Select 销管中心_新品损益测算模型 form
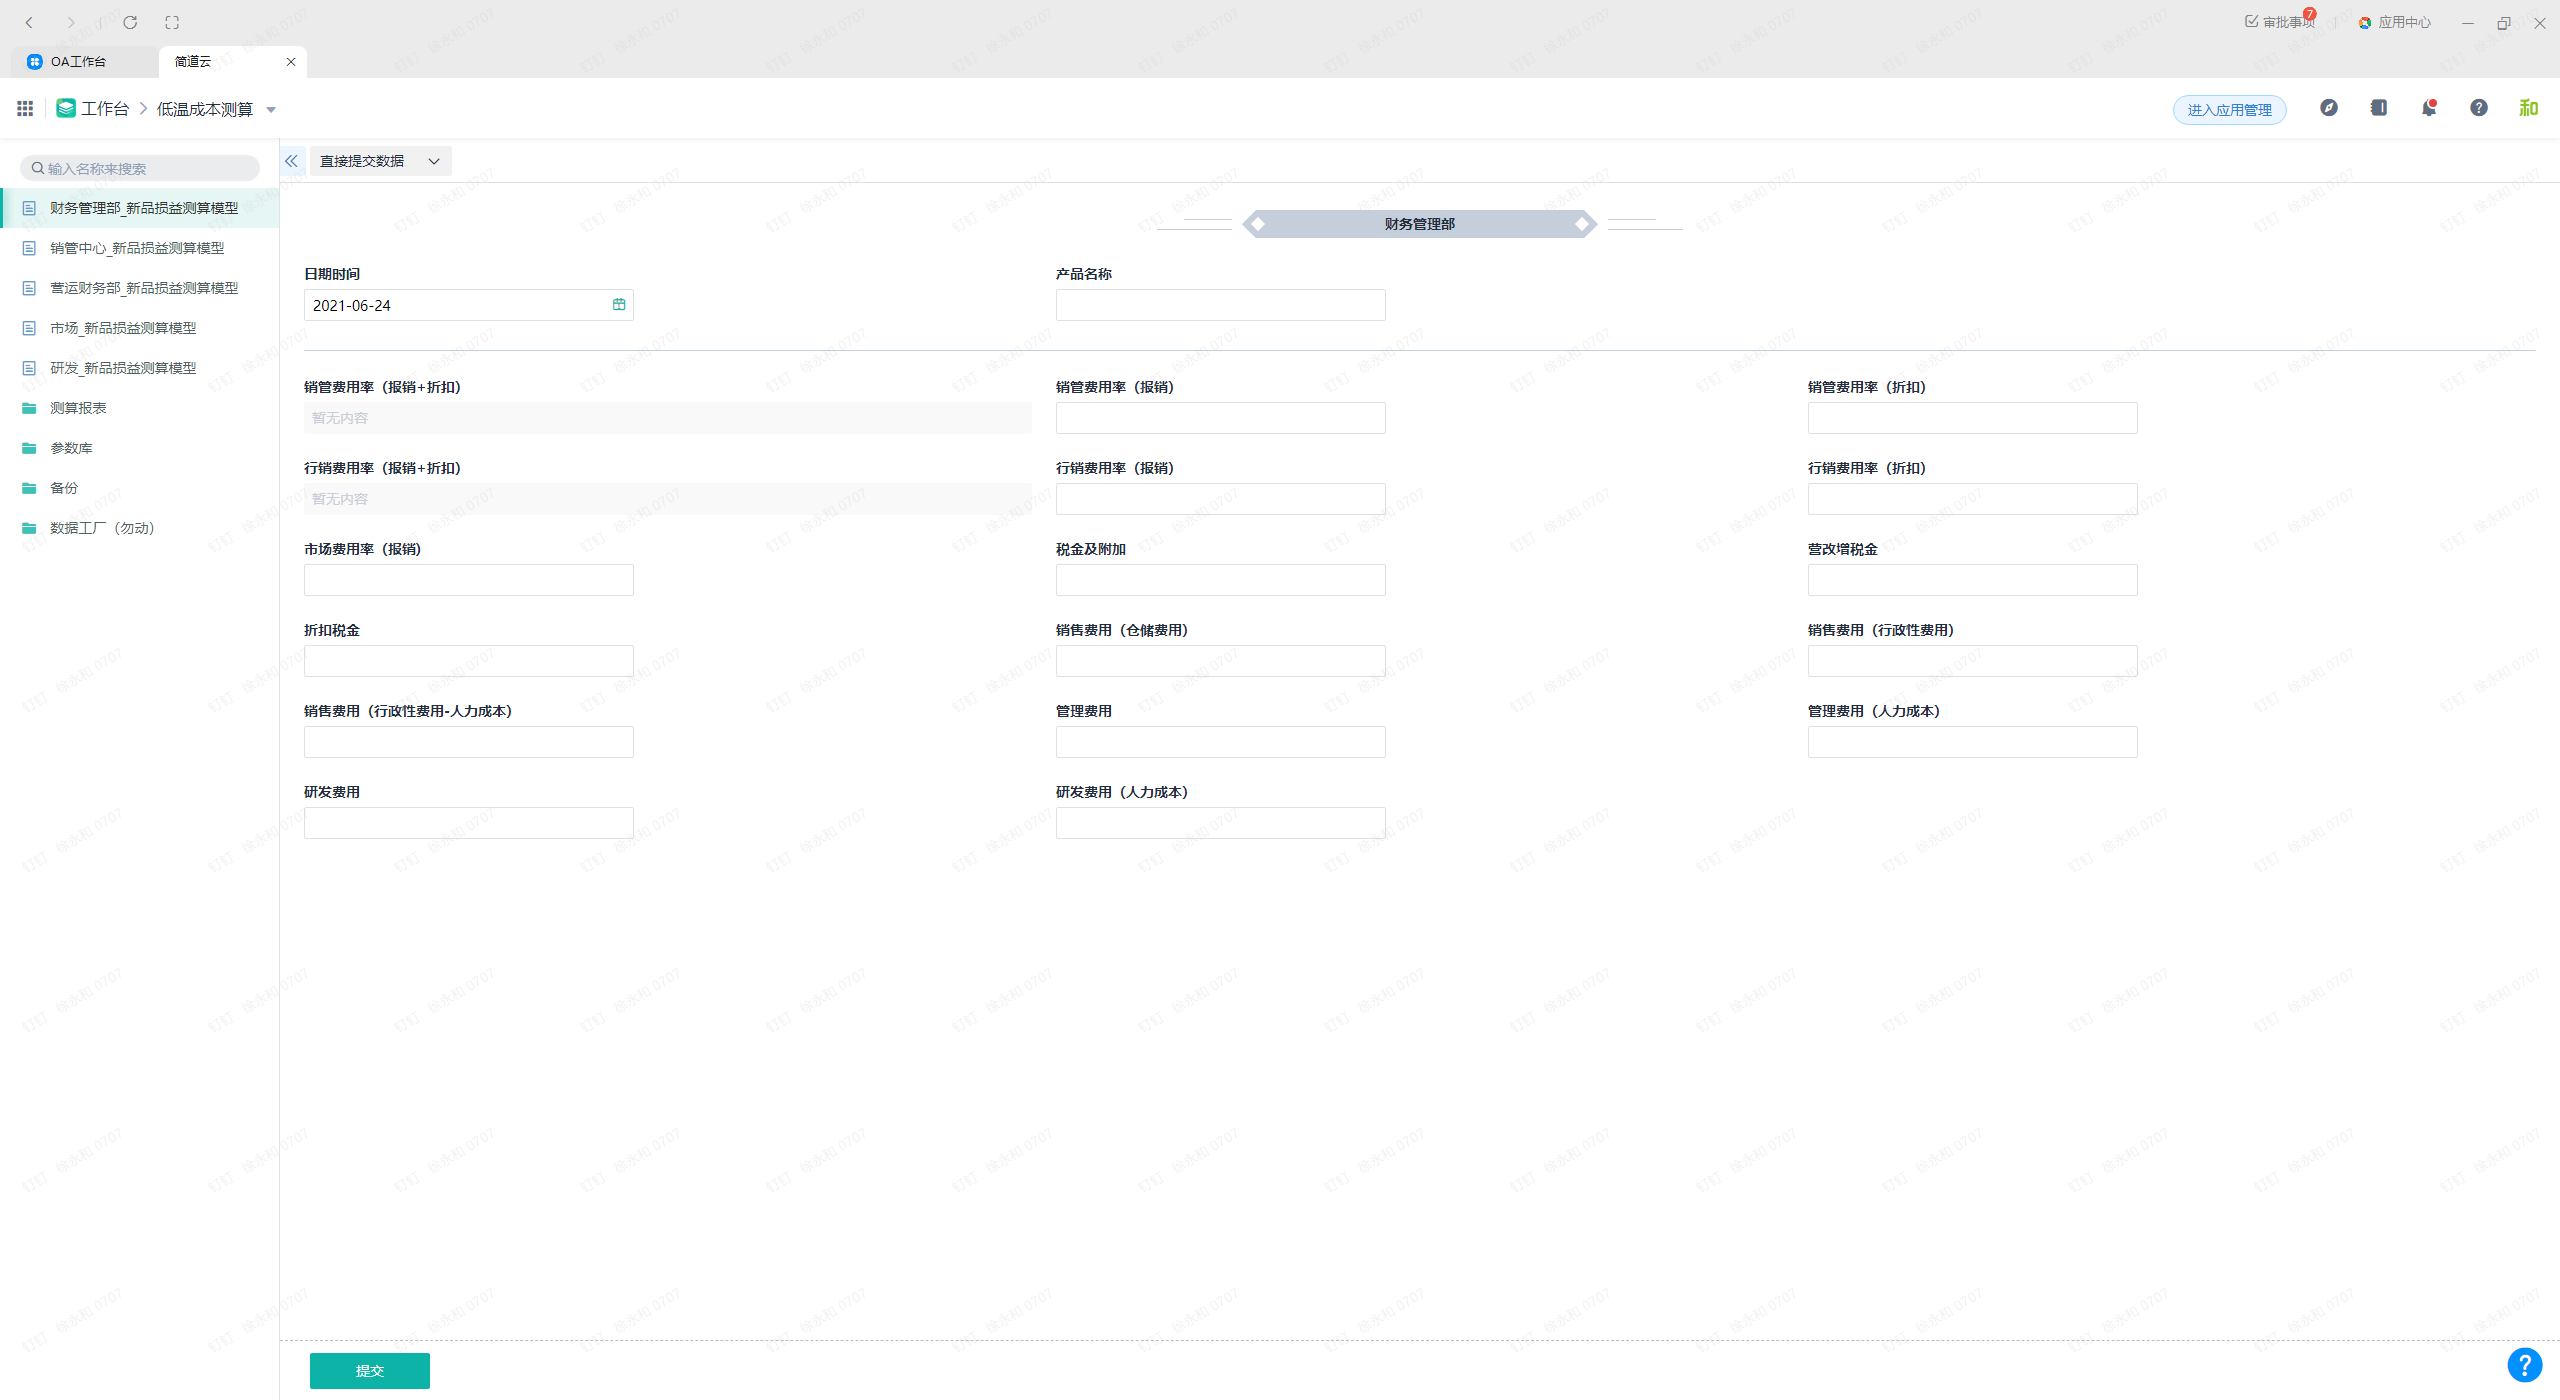The width and height of the screenshot is (2560, 1400). [x=137, y=248]
